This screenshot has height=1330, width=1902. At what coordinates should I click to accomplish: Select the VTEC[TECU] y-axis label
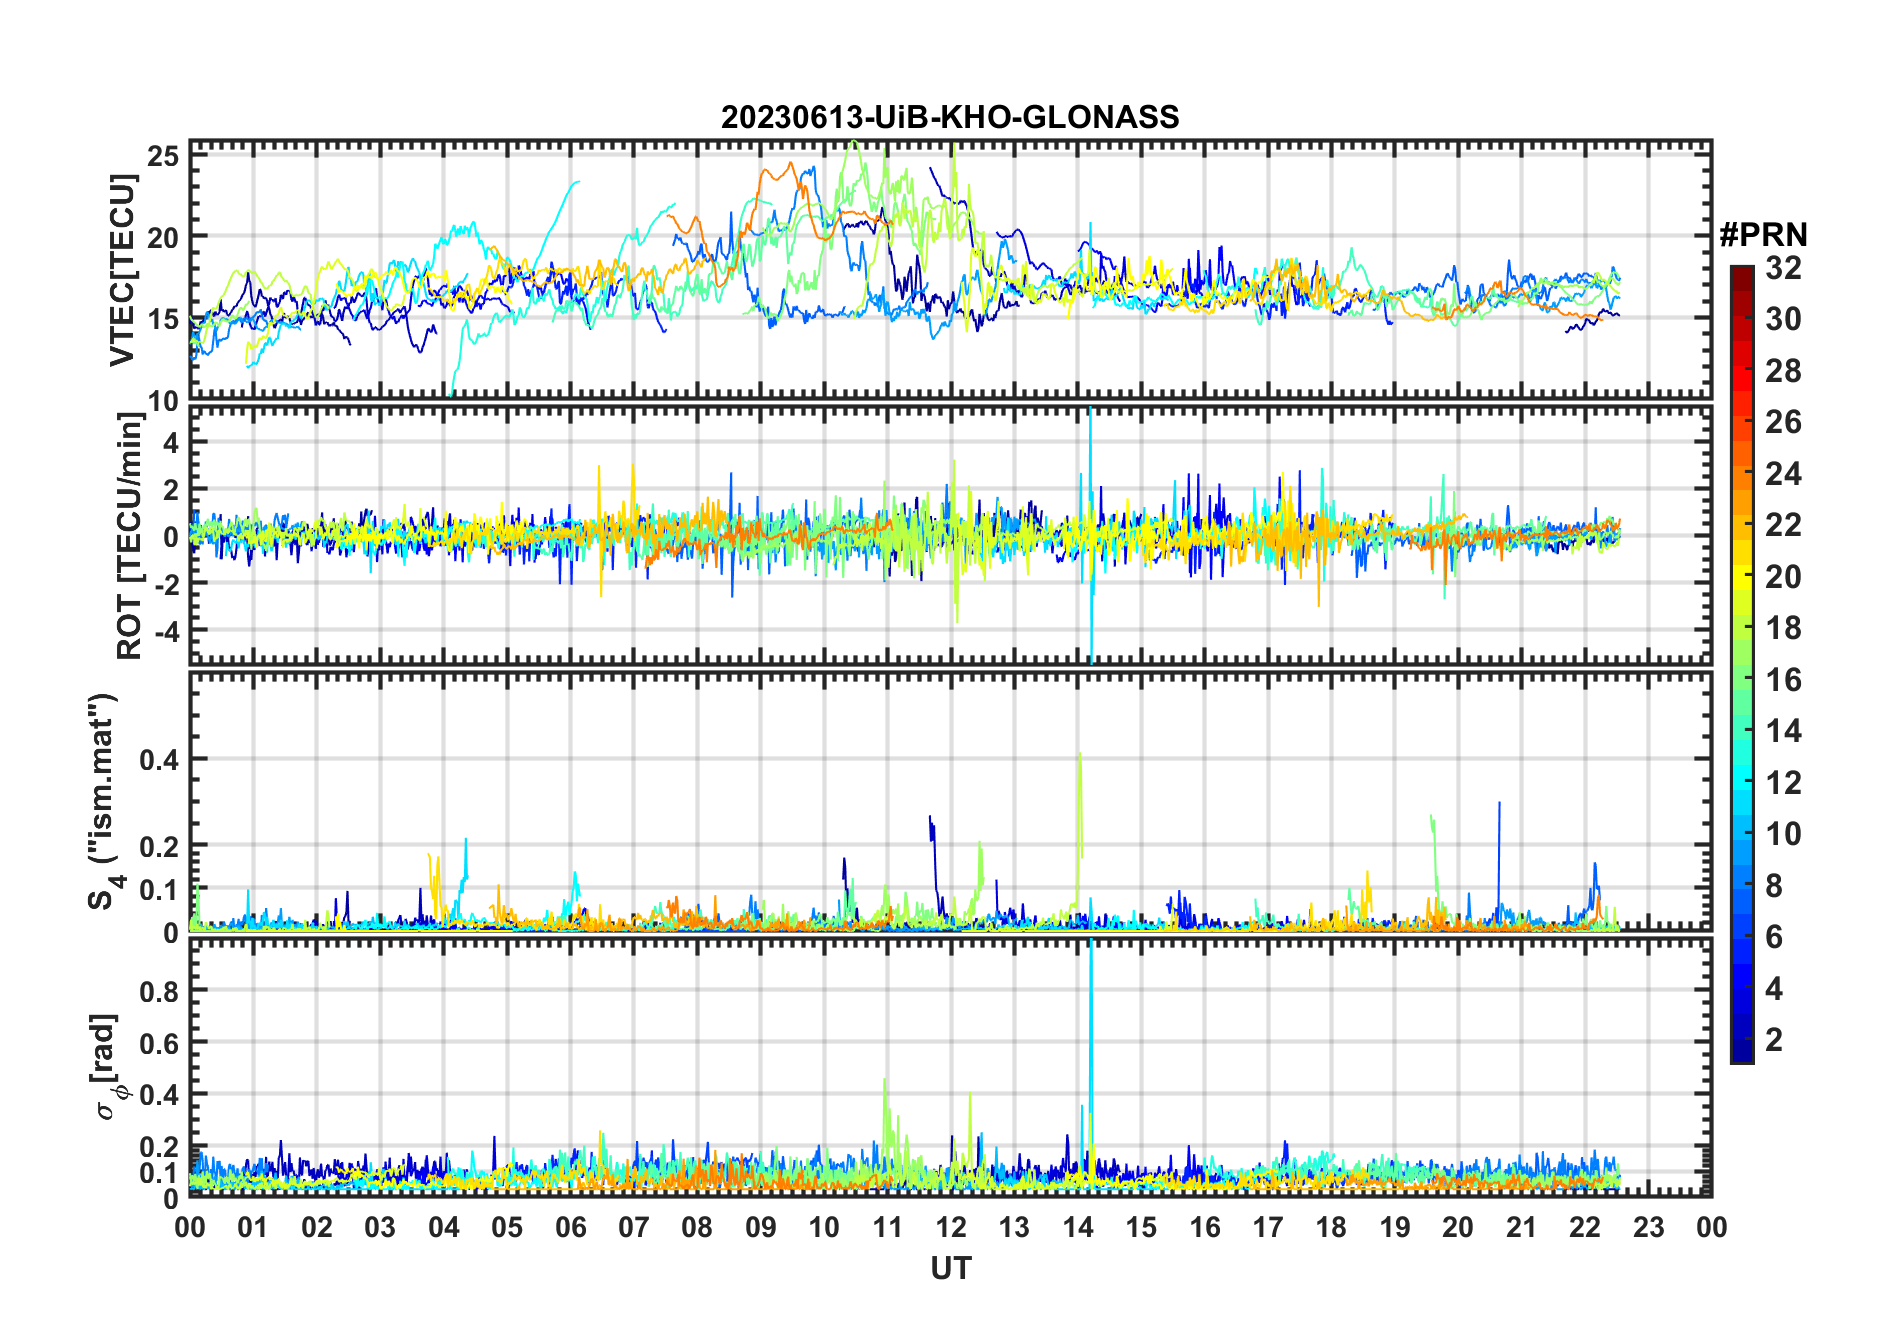click(122, 270)
